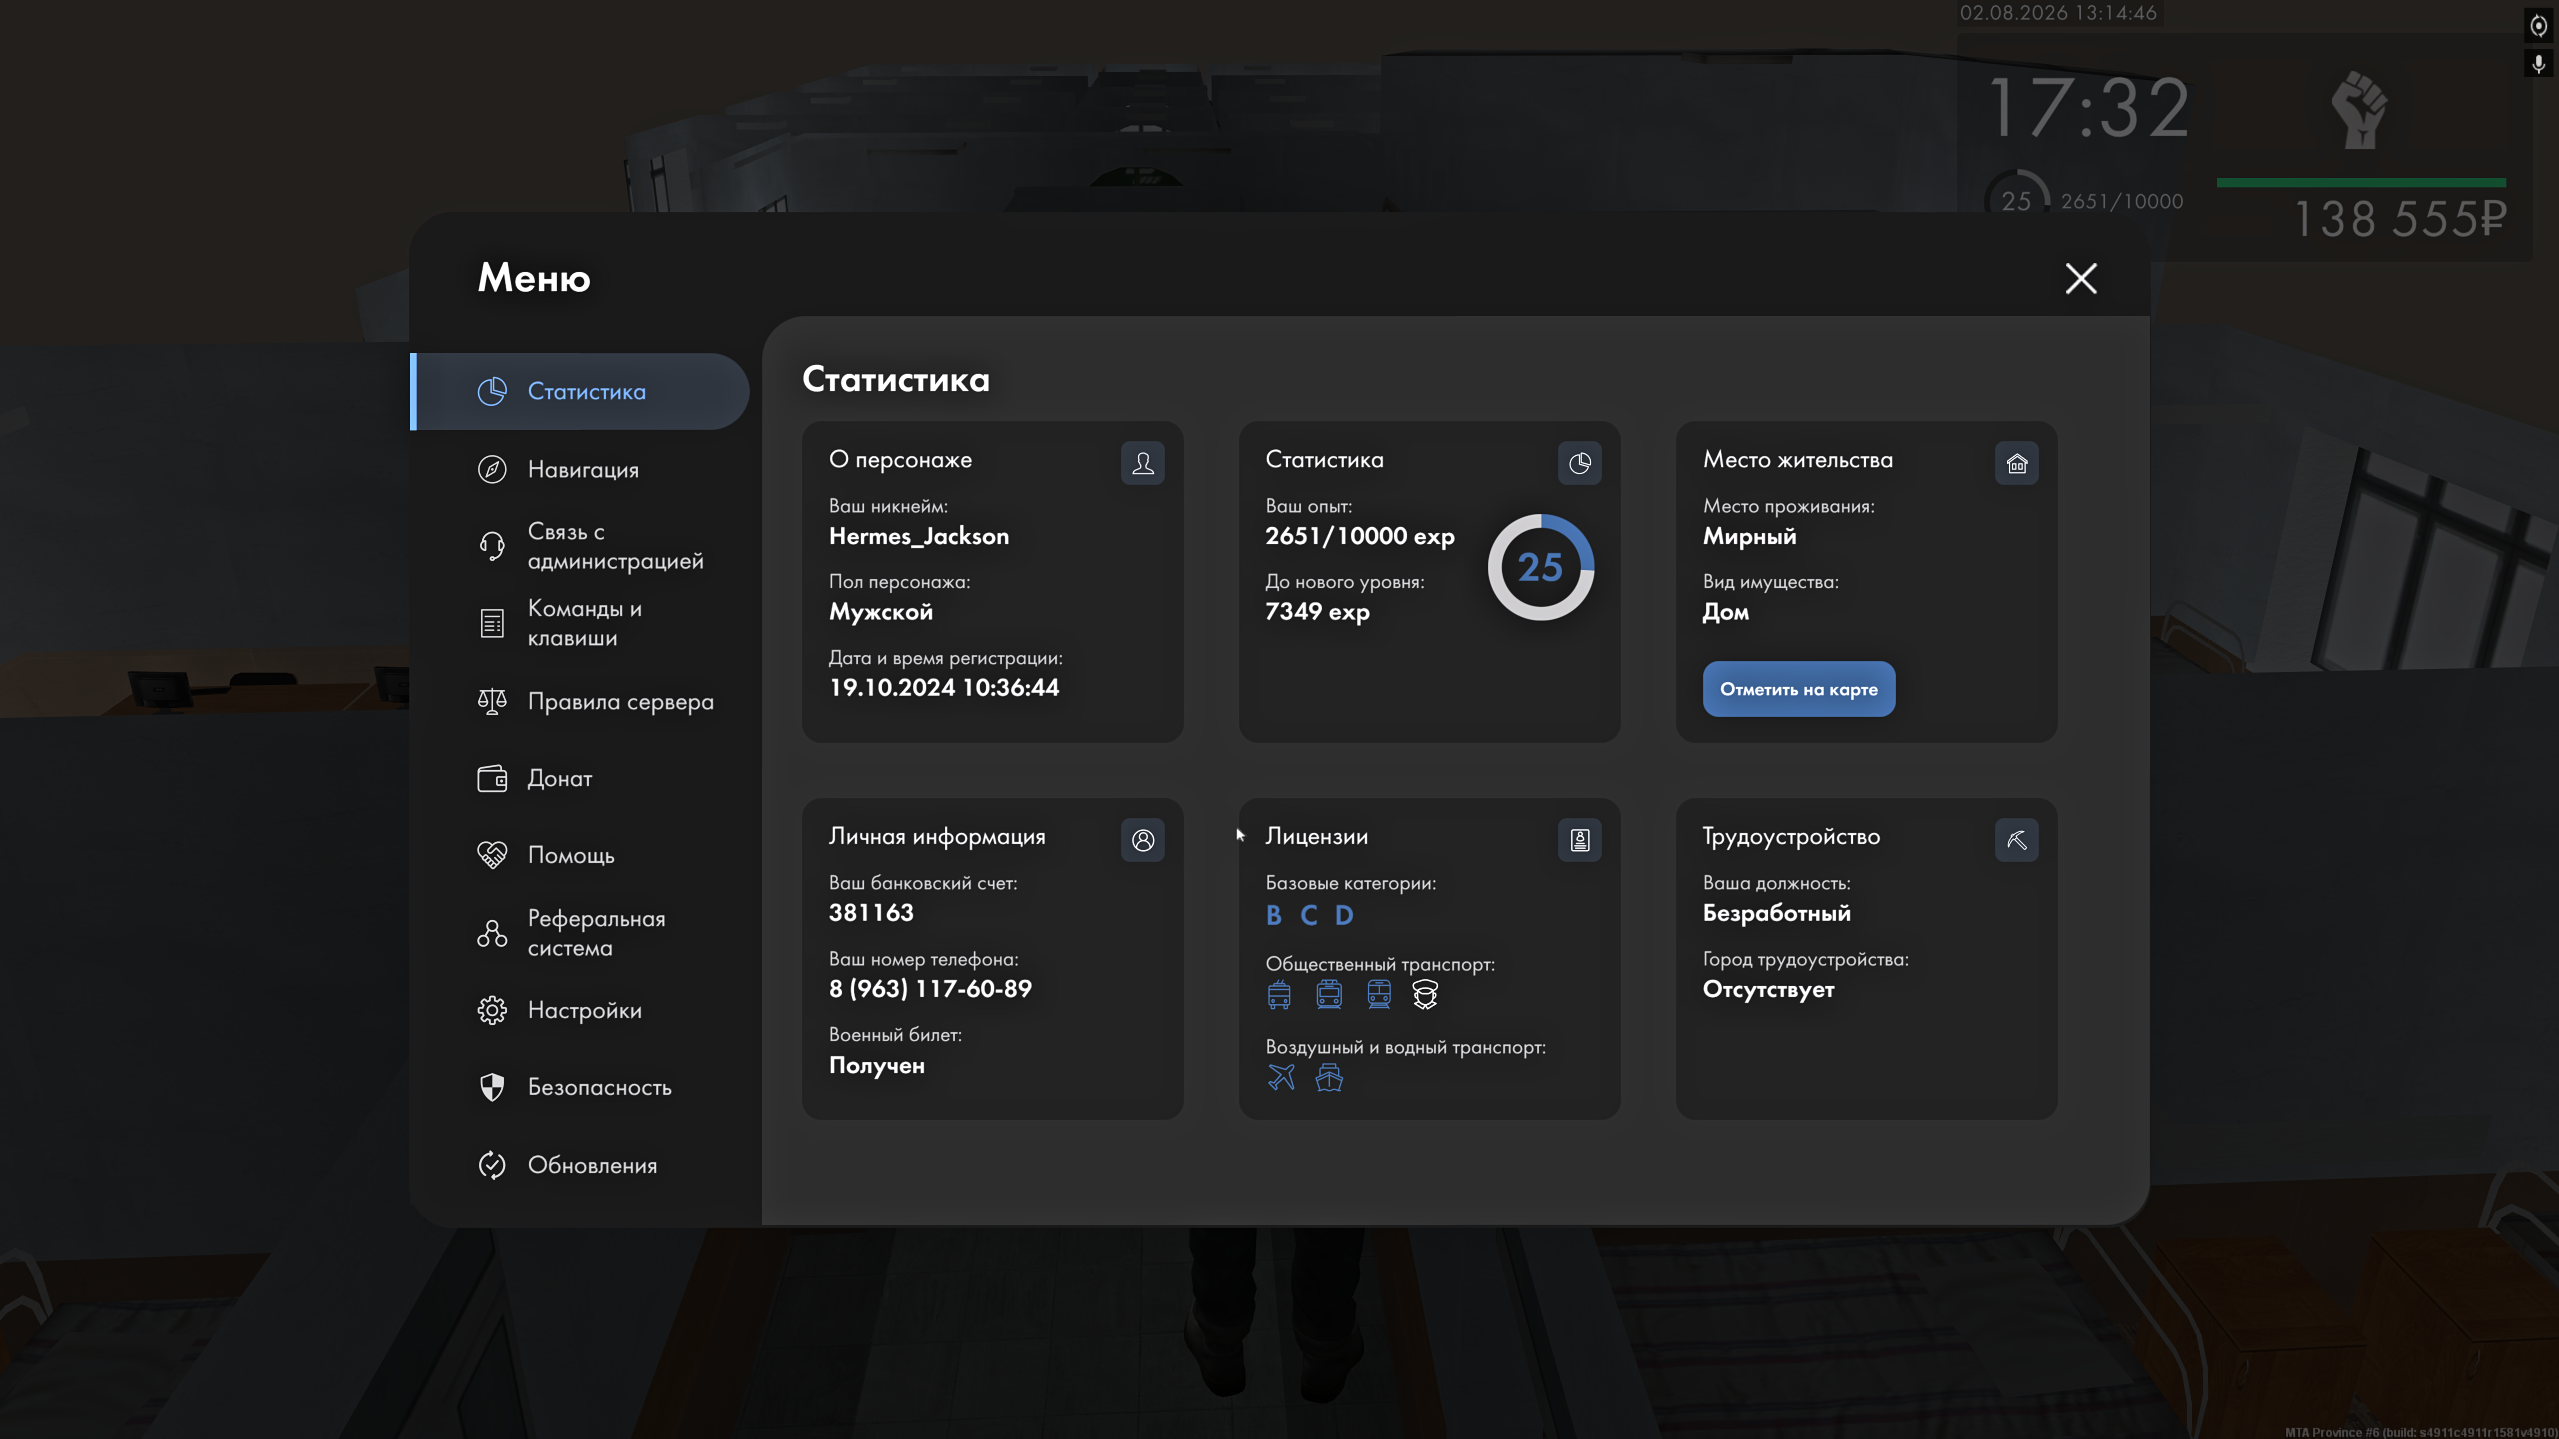Open the Навигация menu section
The height and width of the screenshot is (1439, 2559).
click(x=580, y=469)
